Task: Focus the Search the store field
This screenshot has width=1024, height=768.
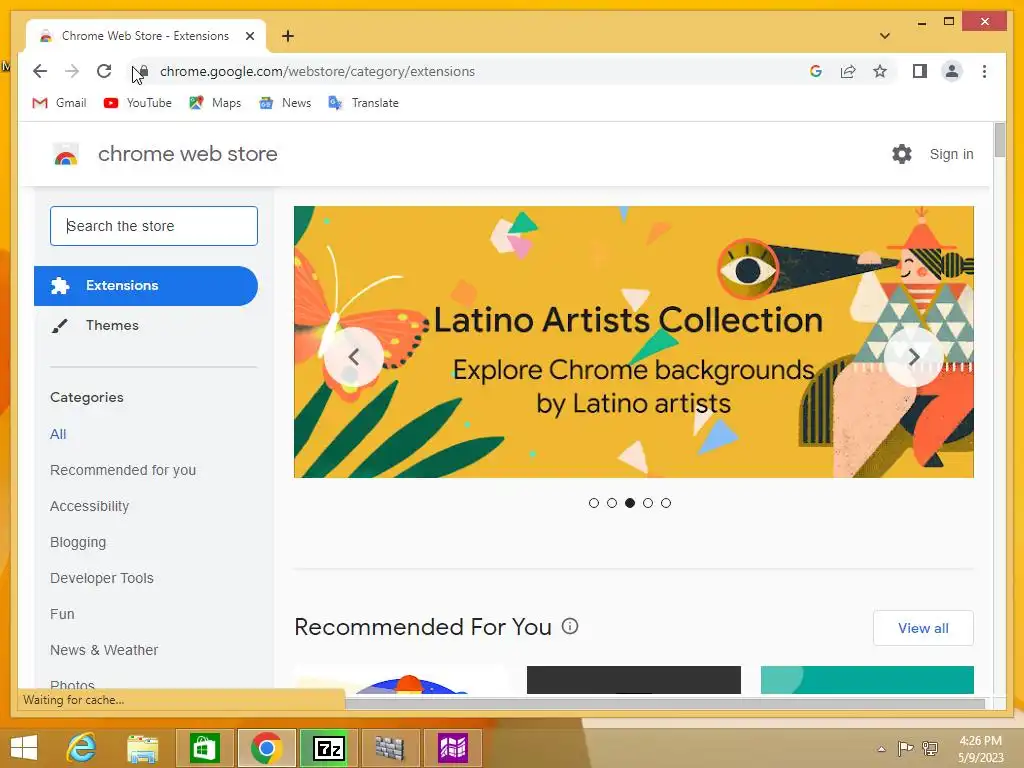Action: (x=154, y=226)
